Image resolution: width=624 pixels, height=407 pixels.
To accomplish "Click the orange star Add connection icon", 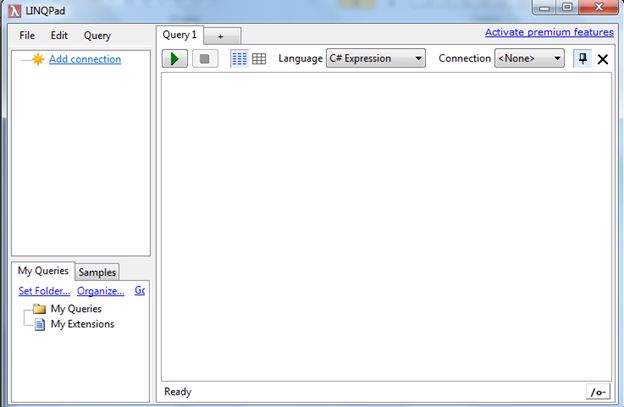I will pos(38,59).
